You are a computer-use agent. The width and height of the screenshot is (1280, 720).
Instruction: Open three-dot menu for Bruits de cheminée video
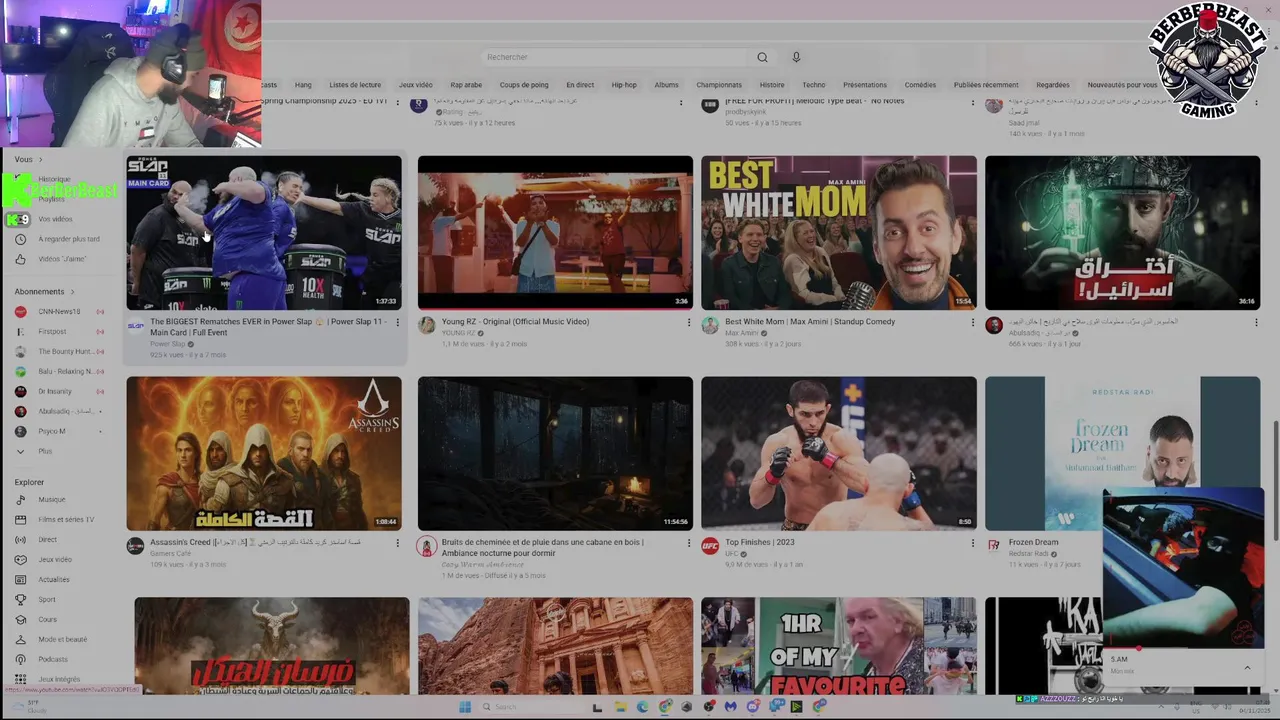click(x=688, y=543)
